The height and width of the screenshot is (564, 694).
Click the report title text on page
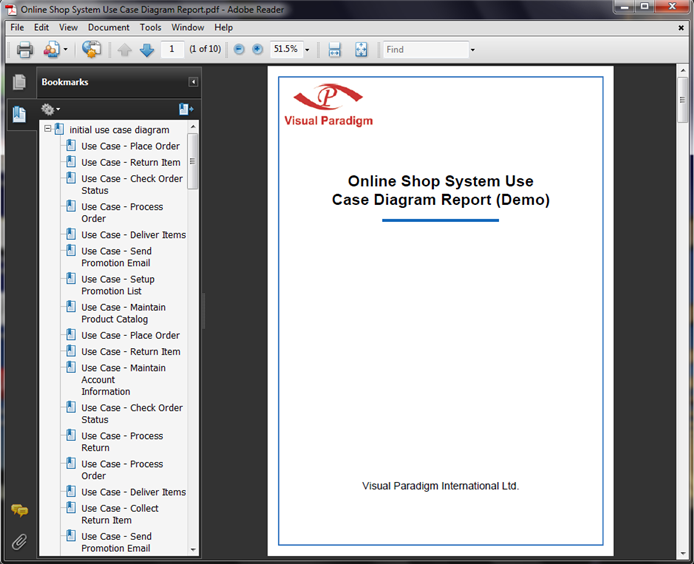pyautogui.click(x=441, y=190)
